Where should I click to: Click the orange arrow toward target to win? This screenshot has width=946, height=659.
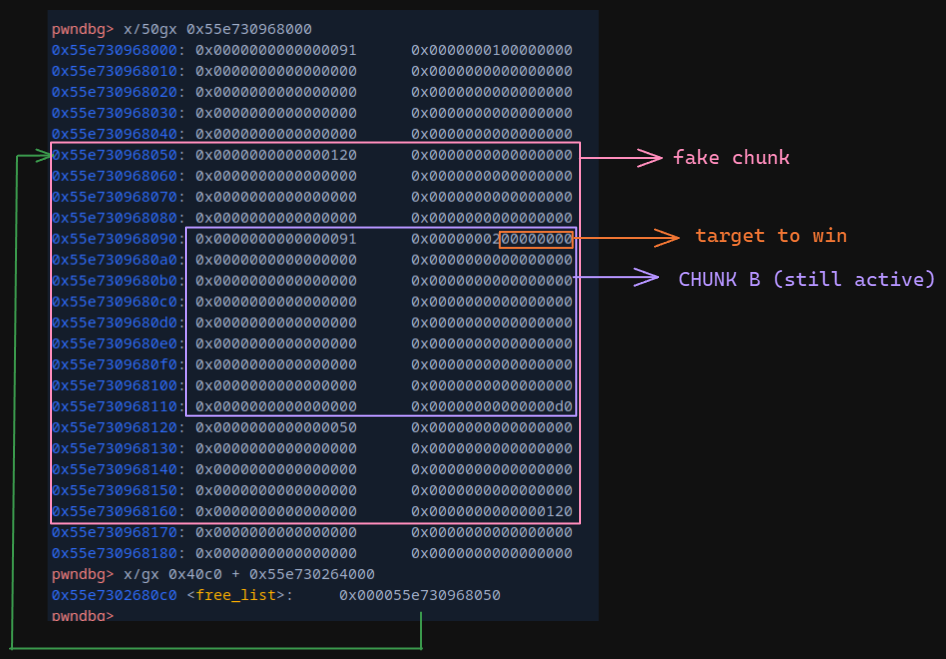pos(626,237)
